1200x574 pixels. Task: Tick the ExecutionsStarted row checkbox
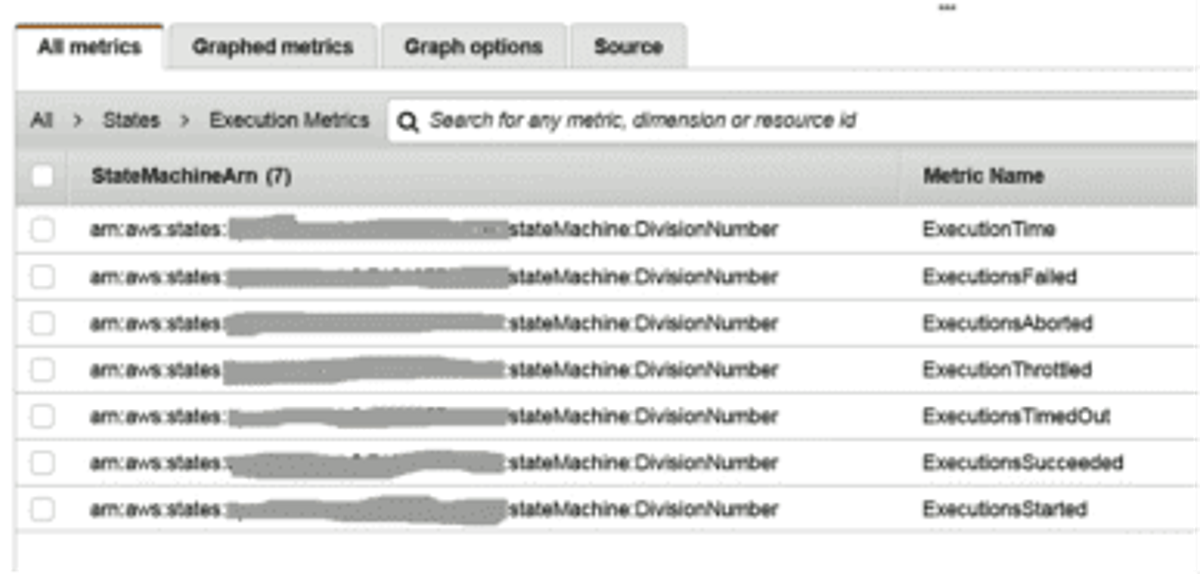coord(42,509)
